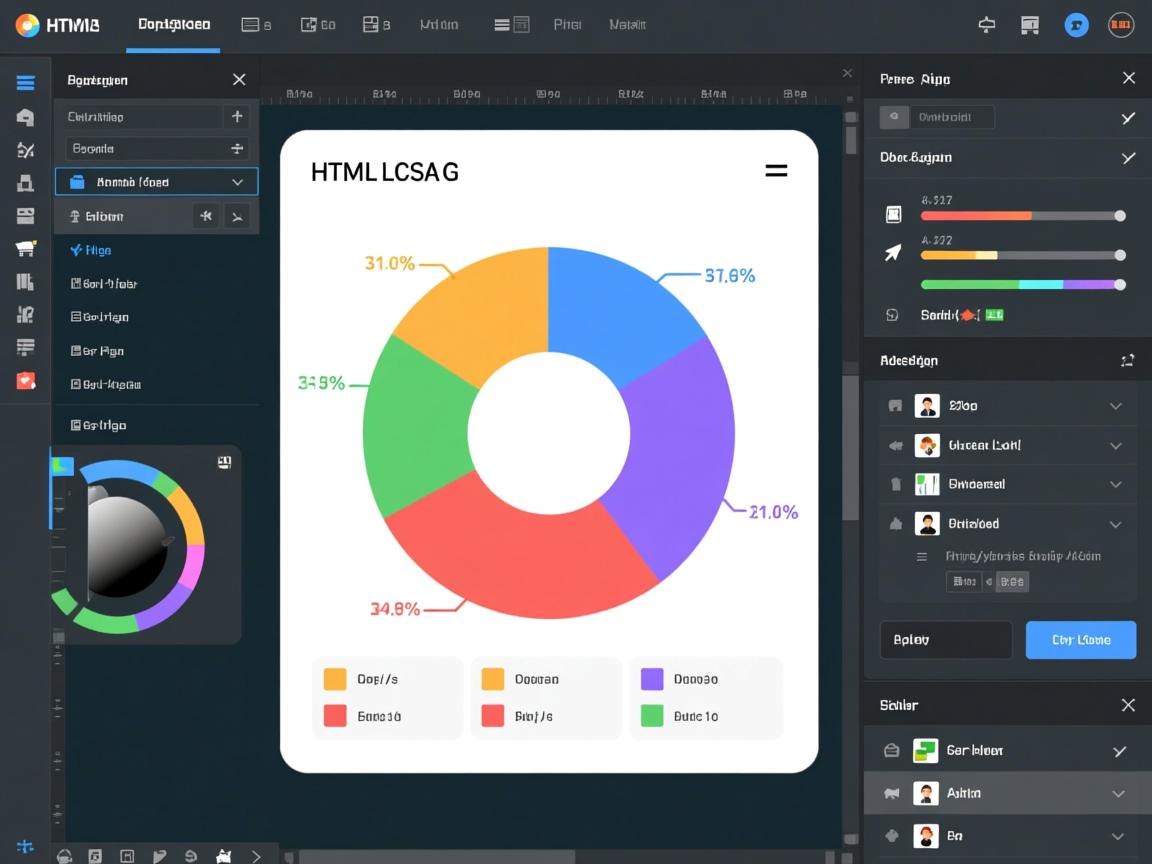
Task: Expand the highlighted 'Ahitm' row chevron
Action: tap(1118, 794)
